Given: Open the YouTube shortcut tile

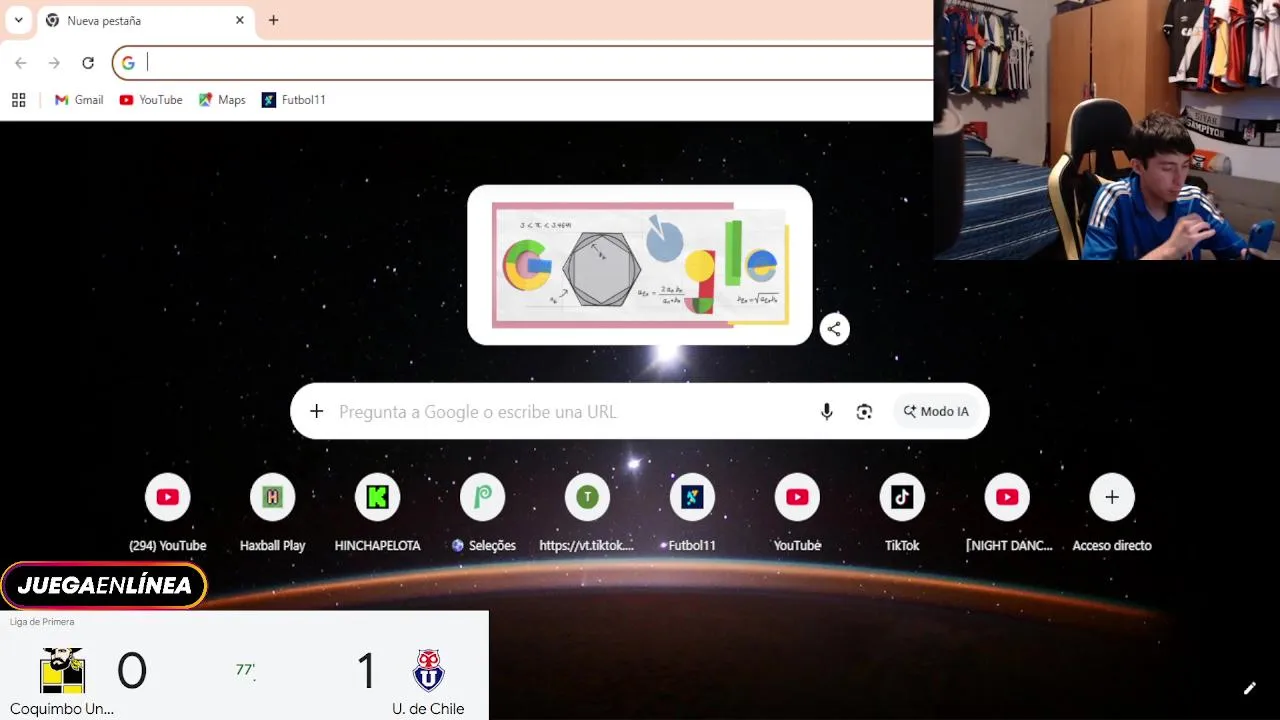Looking at the screenshot, I should [x=797, y=514].
